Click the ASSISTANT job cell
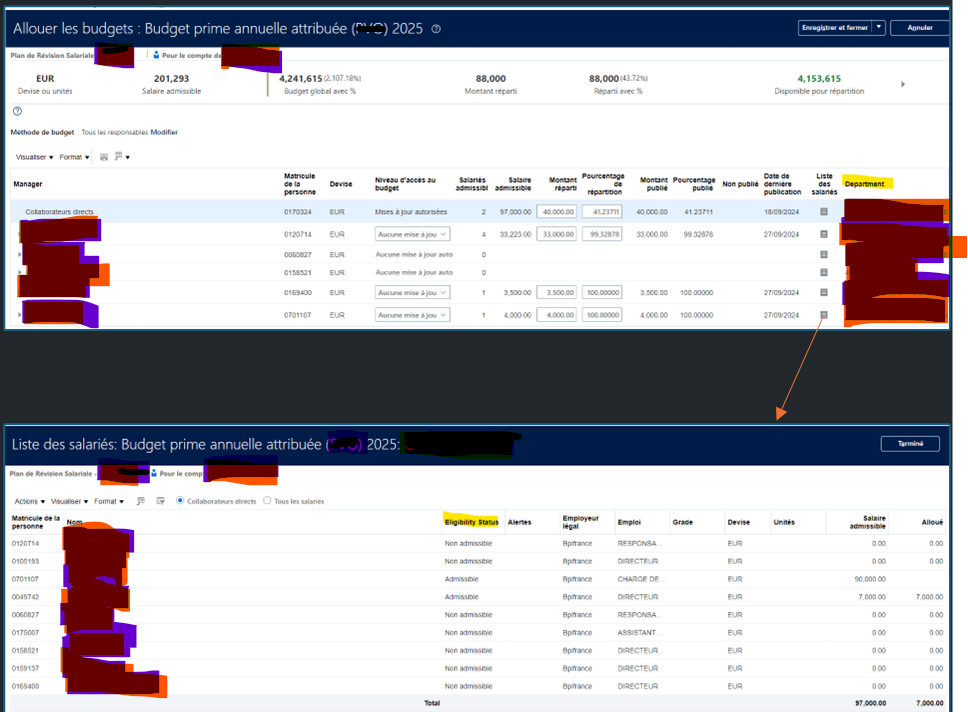The image size is (968, 712). tap(640, 633)
